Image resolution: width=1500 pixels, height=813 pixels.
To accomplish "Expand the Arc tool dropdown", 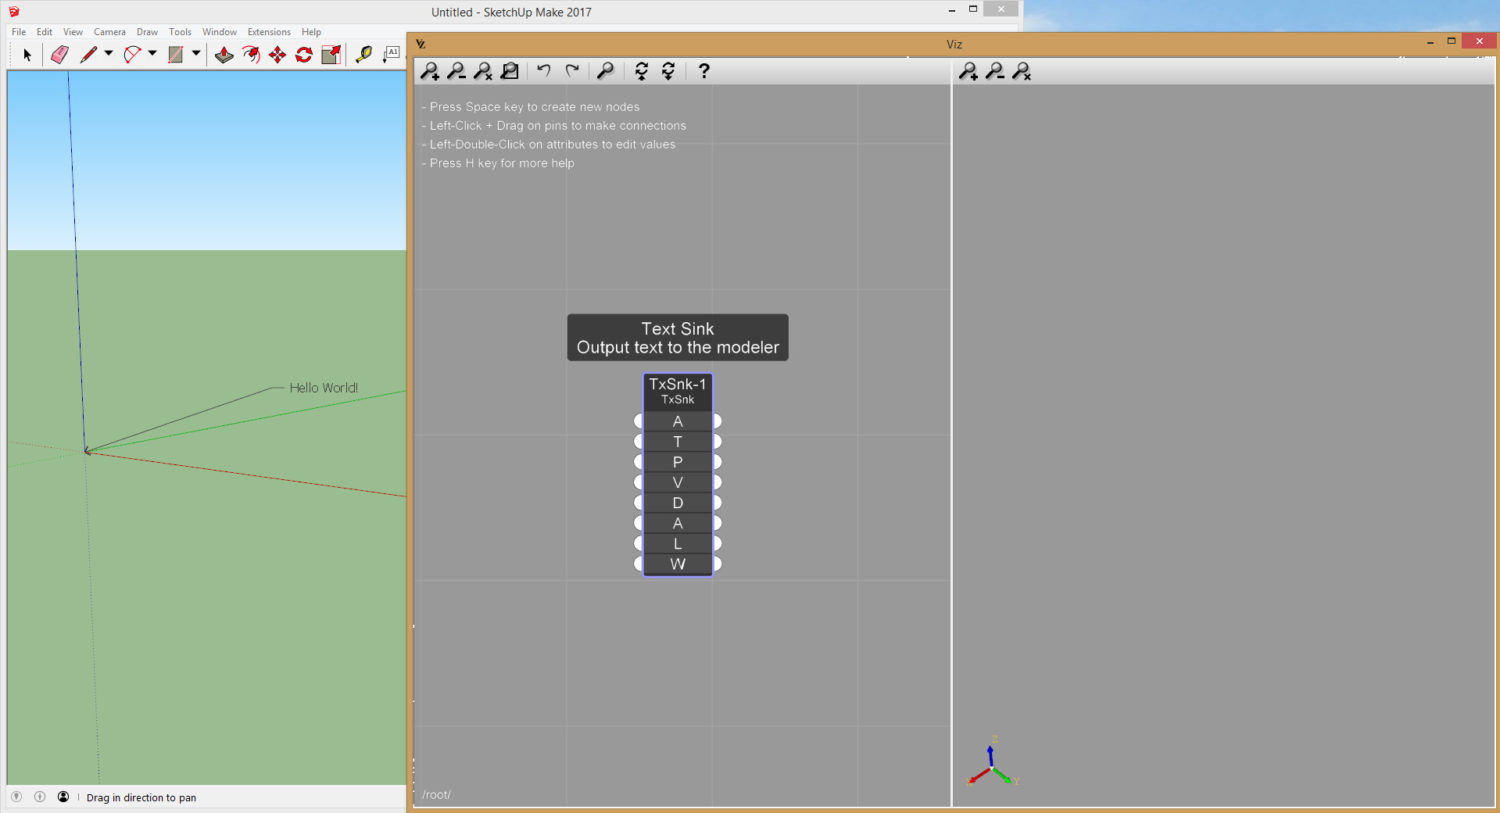I will [150, 54].
